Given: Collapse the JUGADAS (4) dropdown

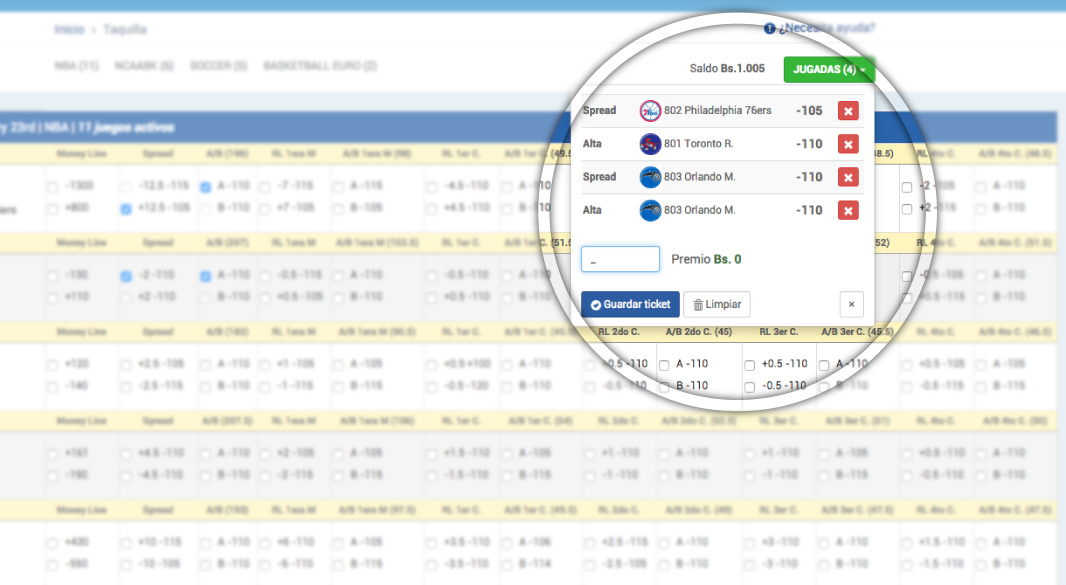Looking at the screenshot, I should (x=829, y=69).
